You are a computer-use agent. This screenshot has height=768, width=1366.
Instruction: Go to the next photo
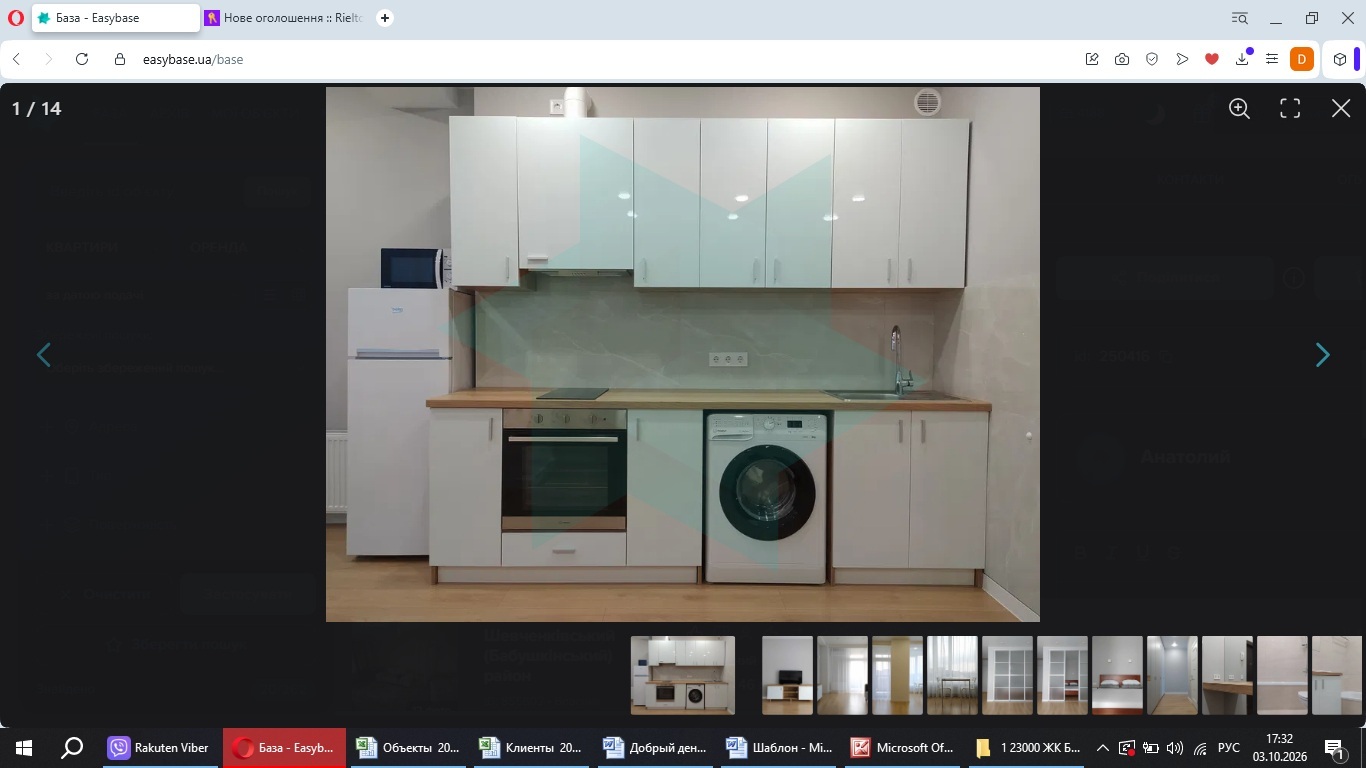1322,355
